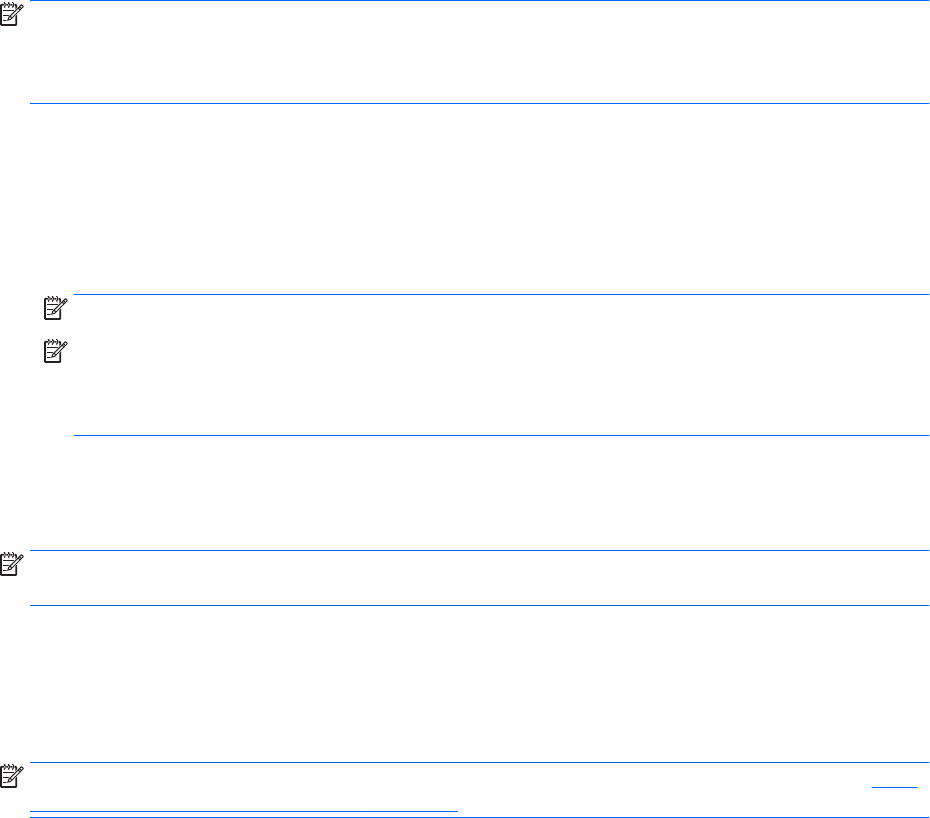Click the blue rule above the short middle note

point(480,550)
